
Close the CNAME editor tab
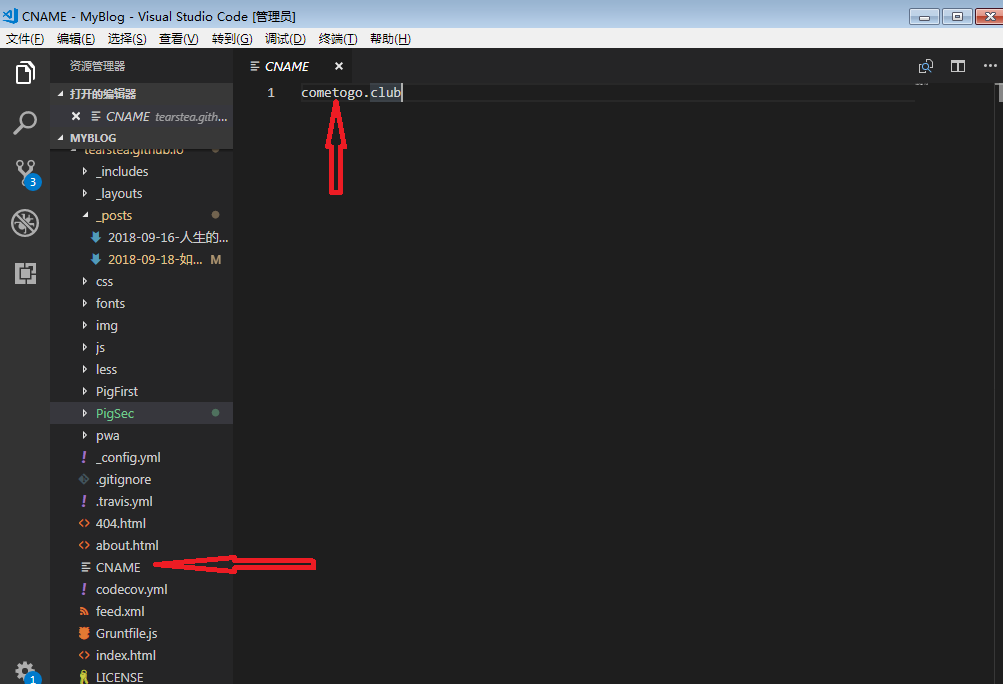click(339, 66)
